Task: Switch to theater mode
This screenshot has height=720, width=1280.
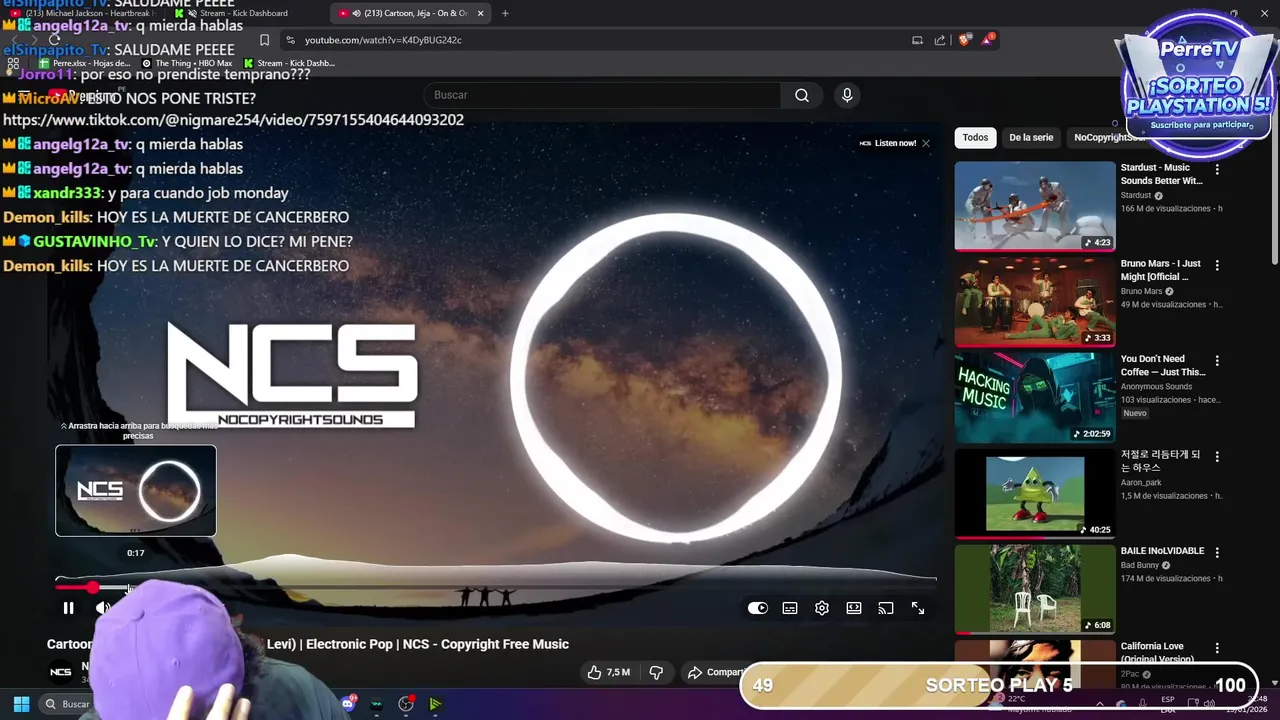Action: click(854, 608)
